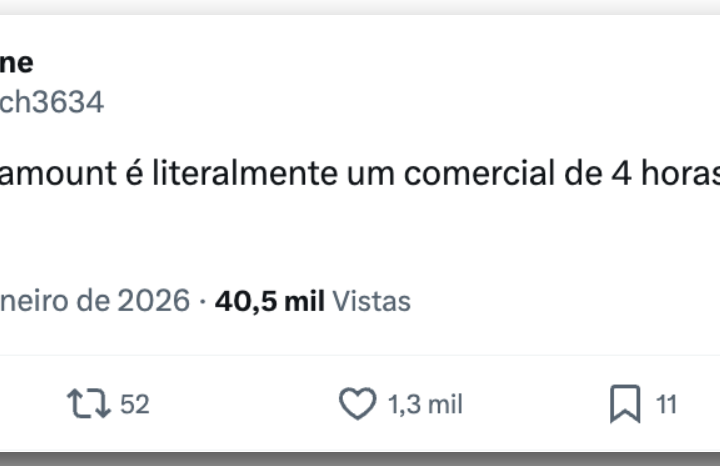Click the repost arrows icon

coord(88,404)
